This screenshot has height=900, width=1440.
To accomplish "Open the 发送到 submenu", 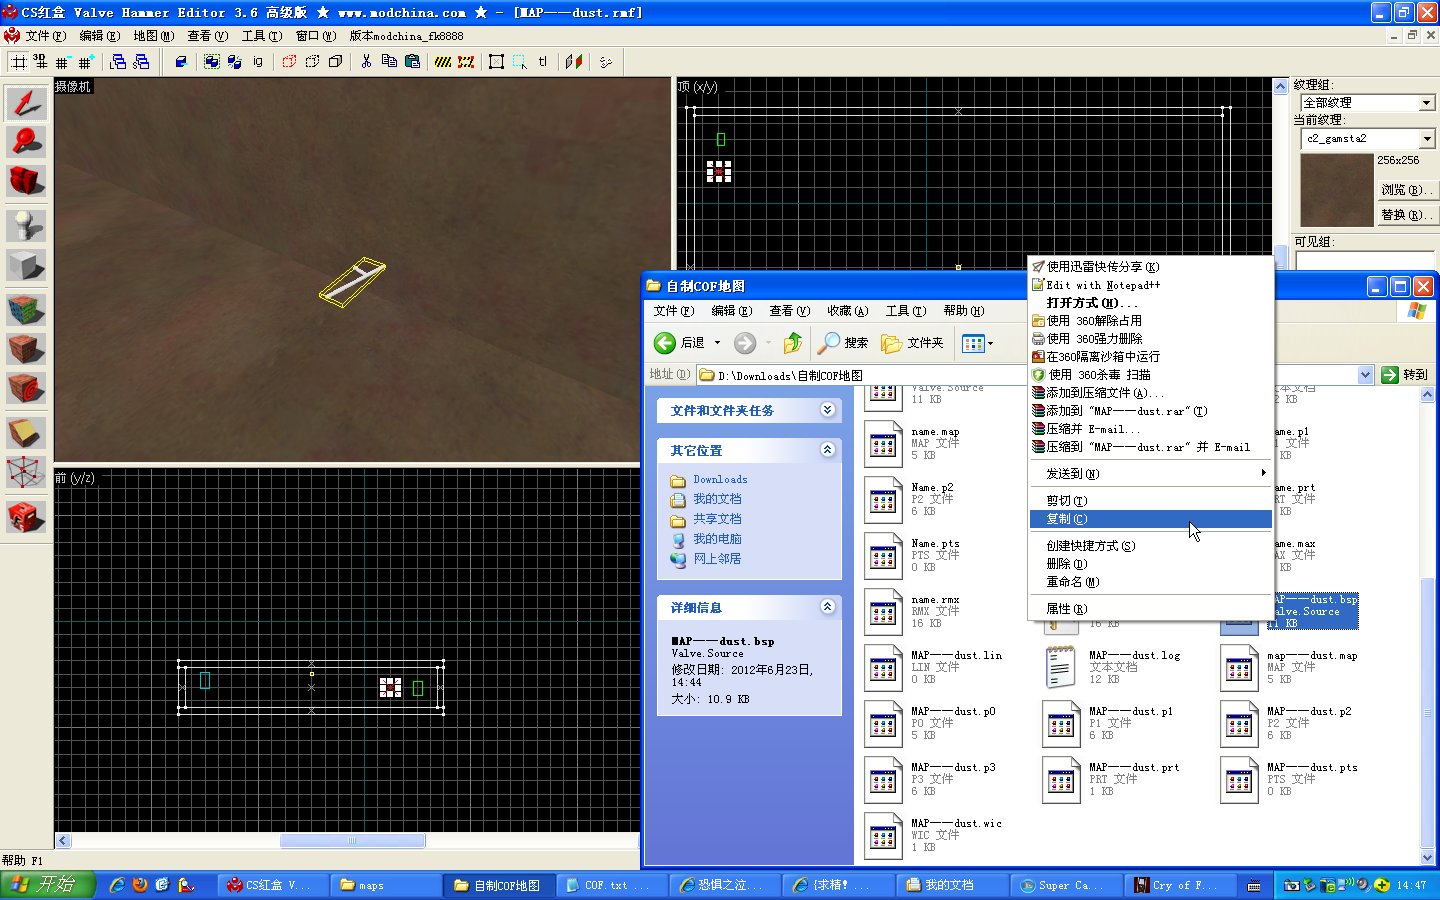I will click(1150, 473).
